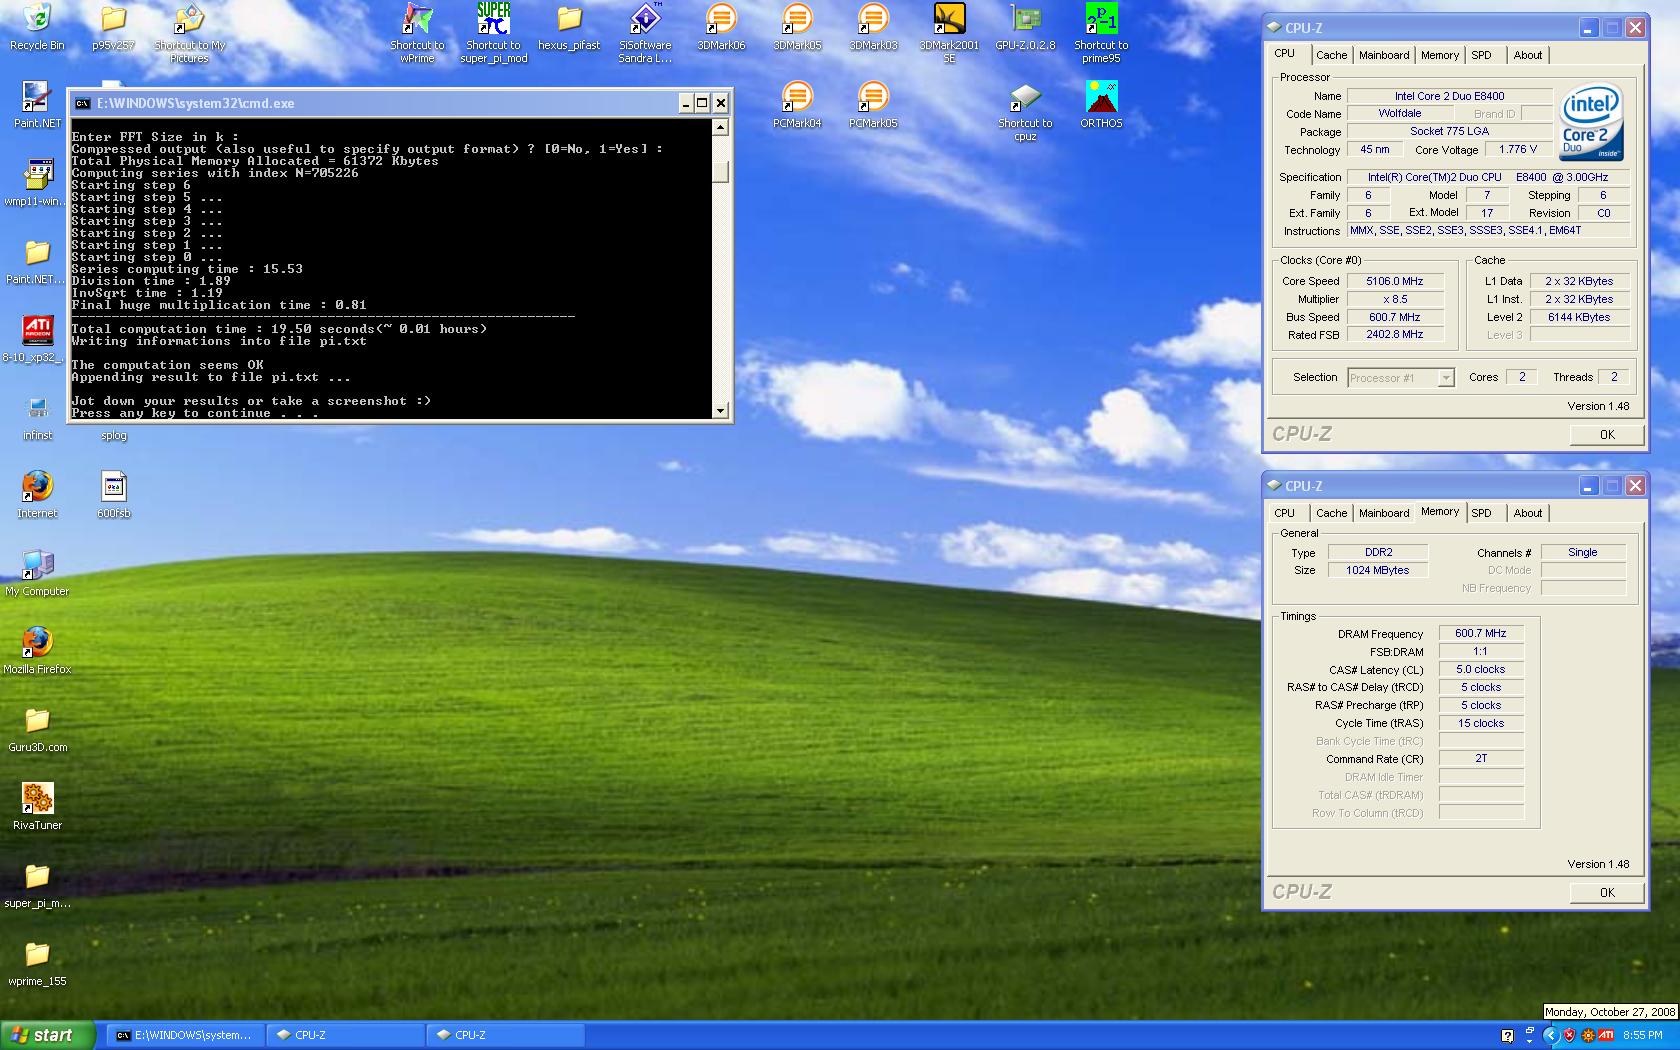Screen dimensions: 1680x1050
Task: Click the security shield tray icon
Action: [1570, 1036]
